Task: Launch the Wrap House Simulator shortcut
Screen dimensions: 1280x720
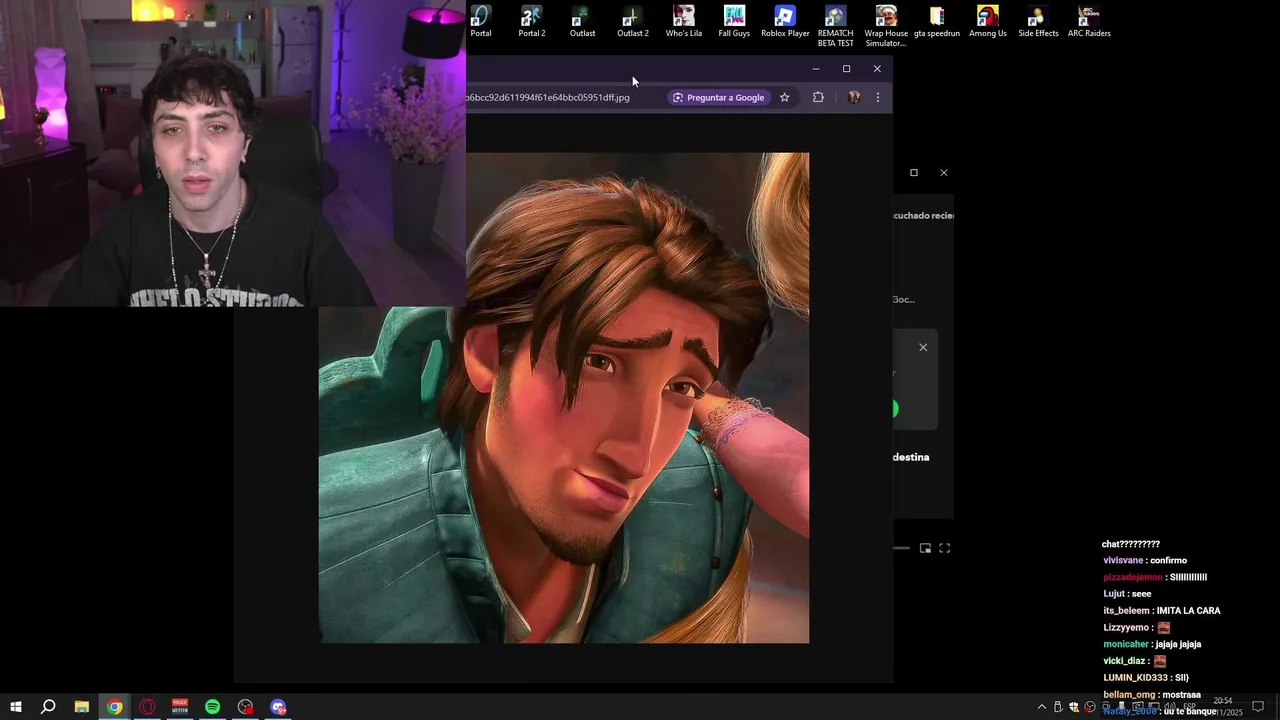Action: (886, 26)
